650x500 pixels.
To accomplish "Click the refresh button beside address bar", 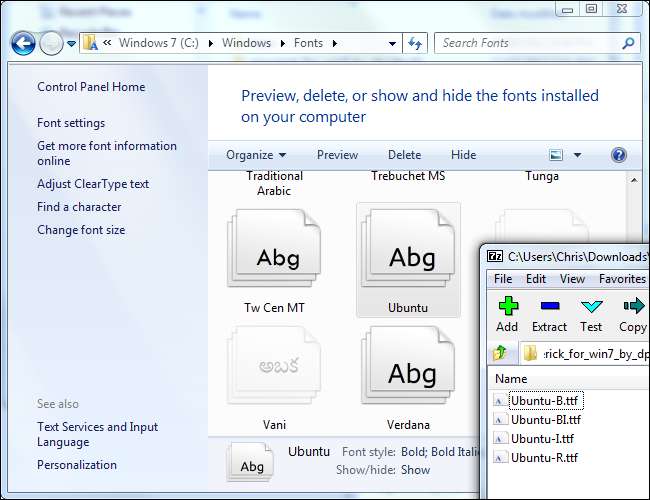I will [415, 43].
